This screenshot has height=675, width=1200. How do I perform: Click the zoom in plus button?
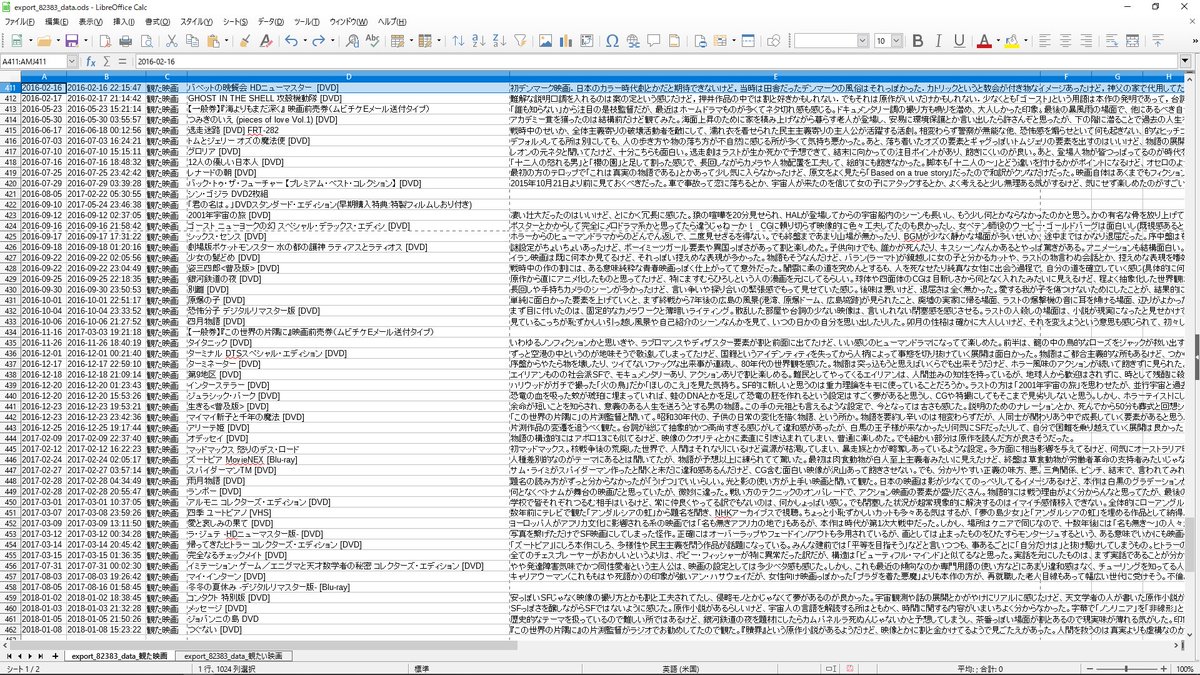pyautogui.click(x=1164, y=669)
